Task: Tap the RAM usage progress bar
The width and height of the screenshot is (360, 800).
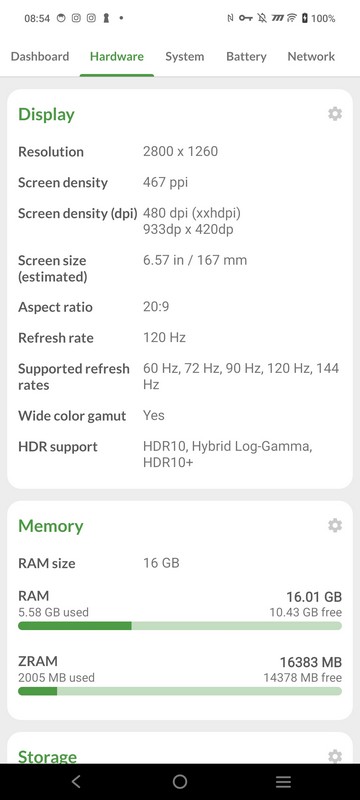Action: 179,626
